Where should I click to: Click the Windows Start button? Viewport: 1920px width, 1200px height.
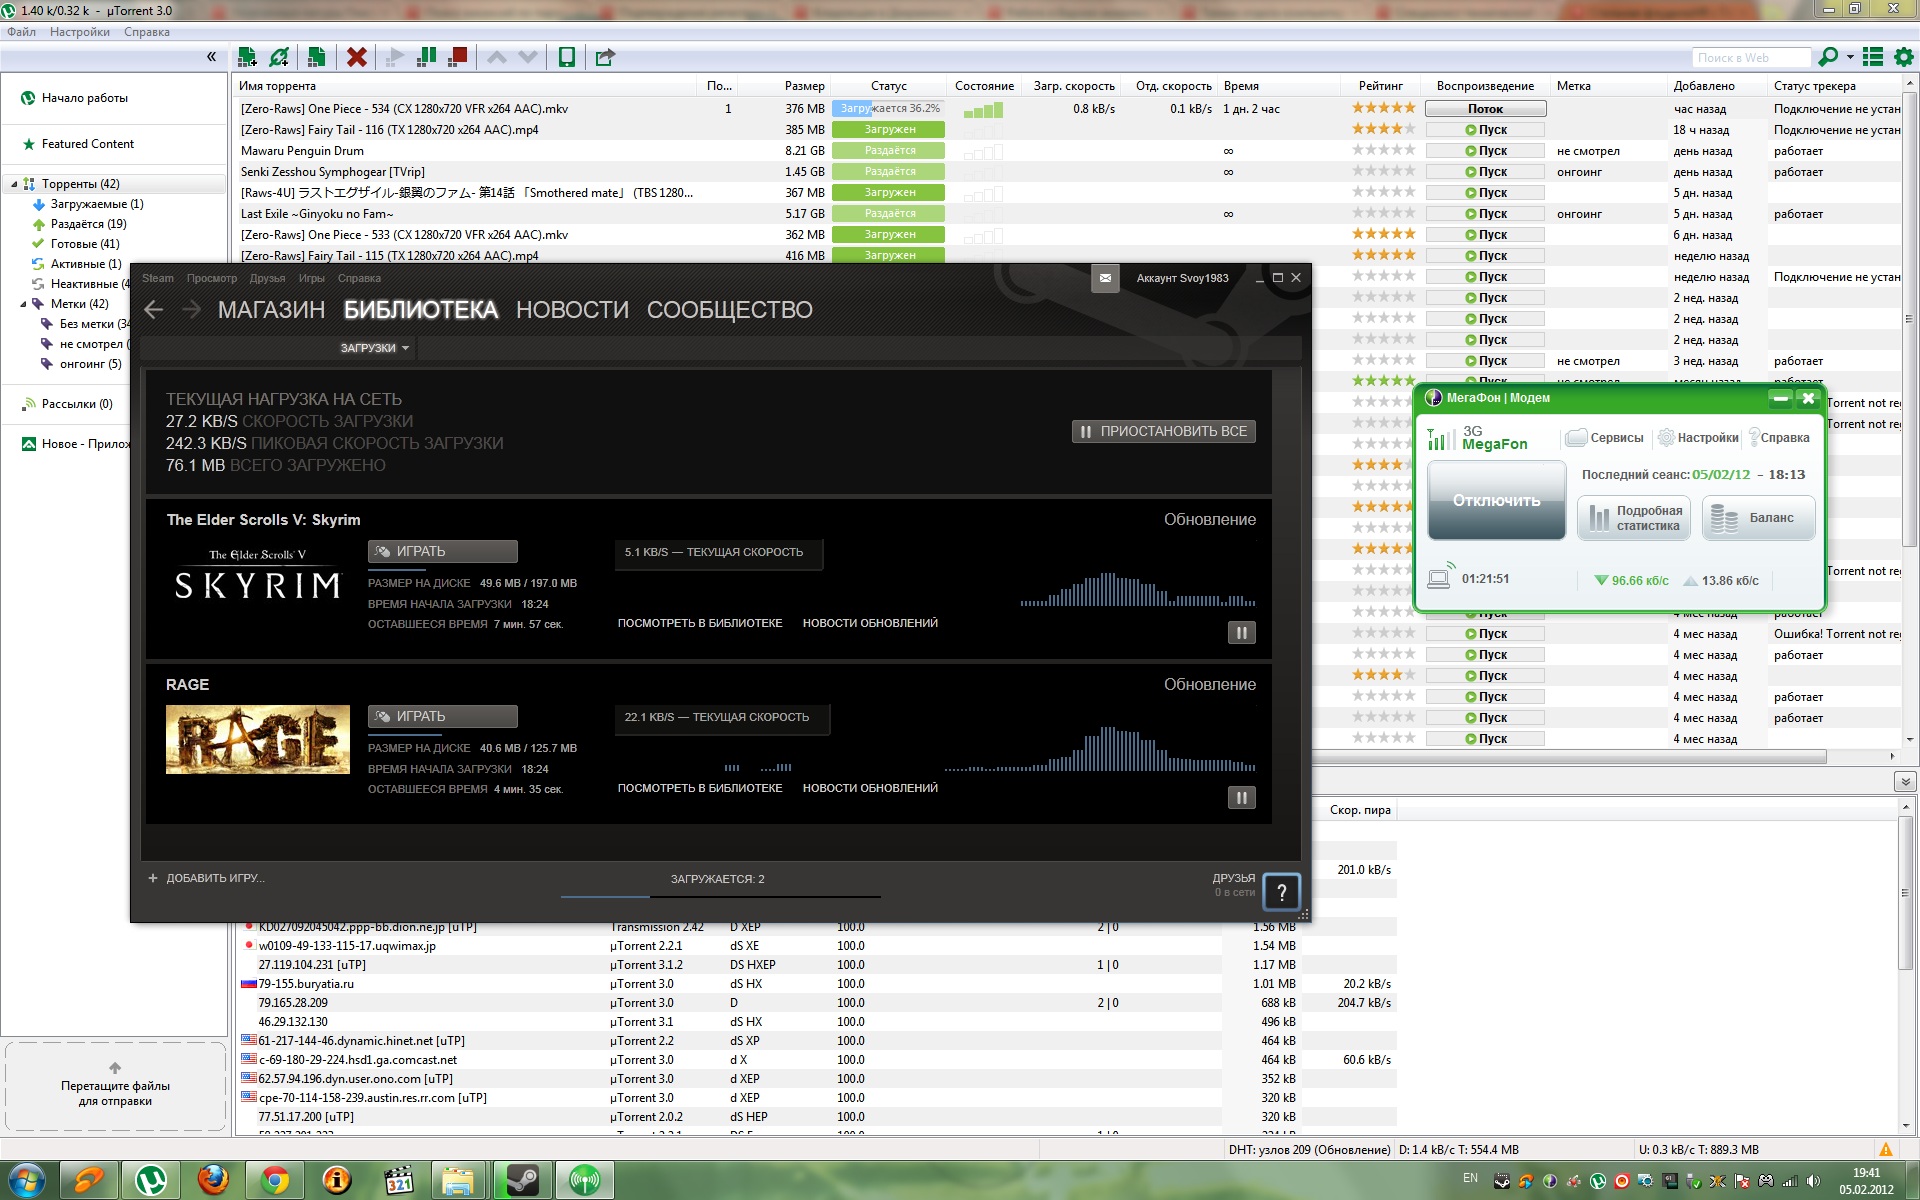26,1180
